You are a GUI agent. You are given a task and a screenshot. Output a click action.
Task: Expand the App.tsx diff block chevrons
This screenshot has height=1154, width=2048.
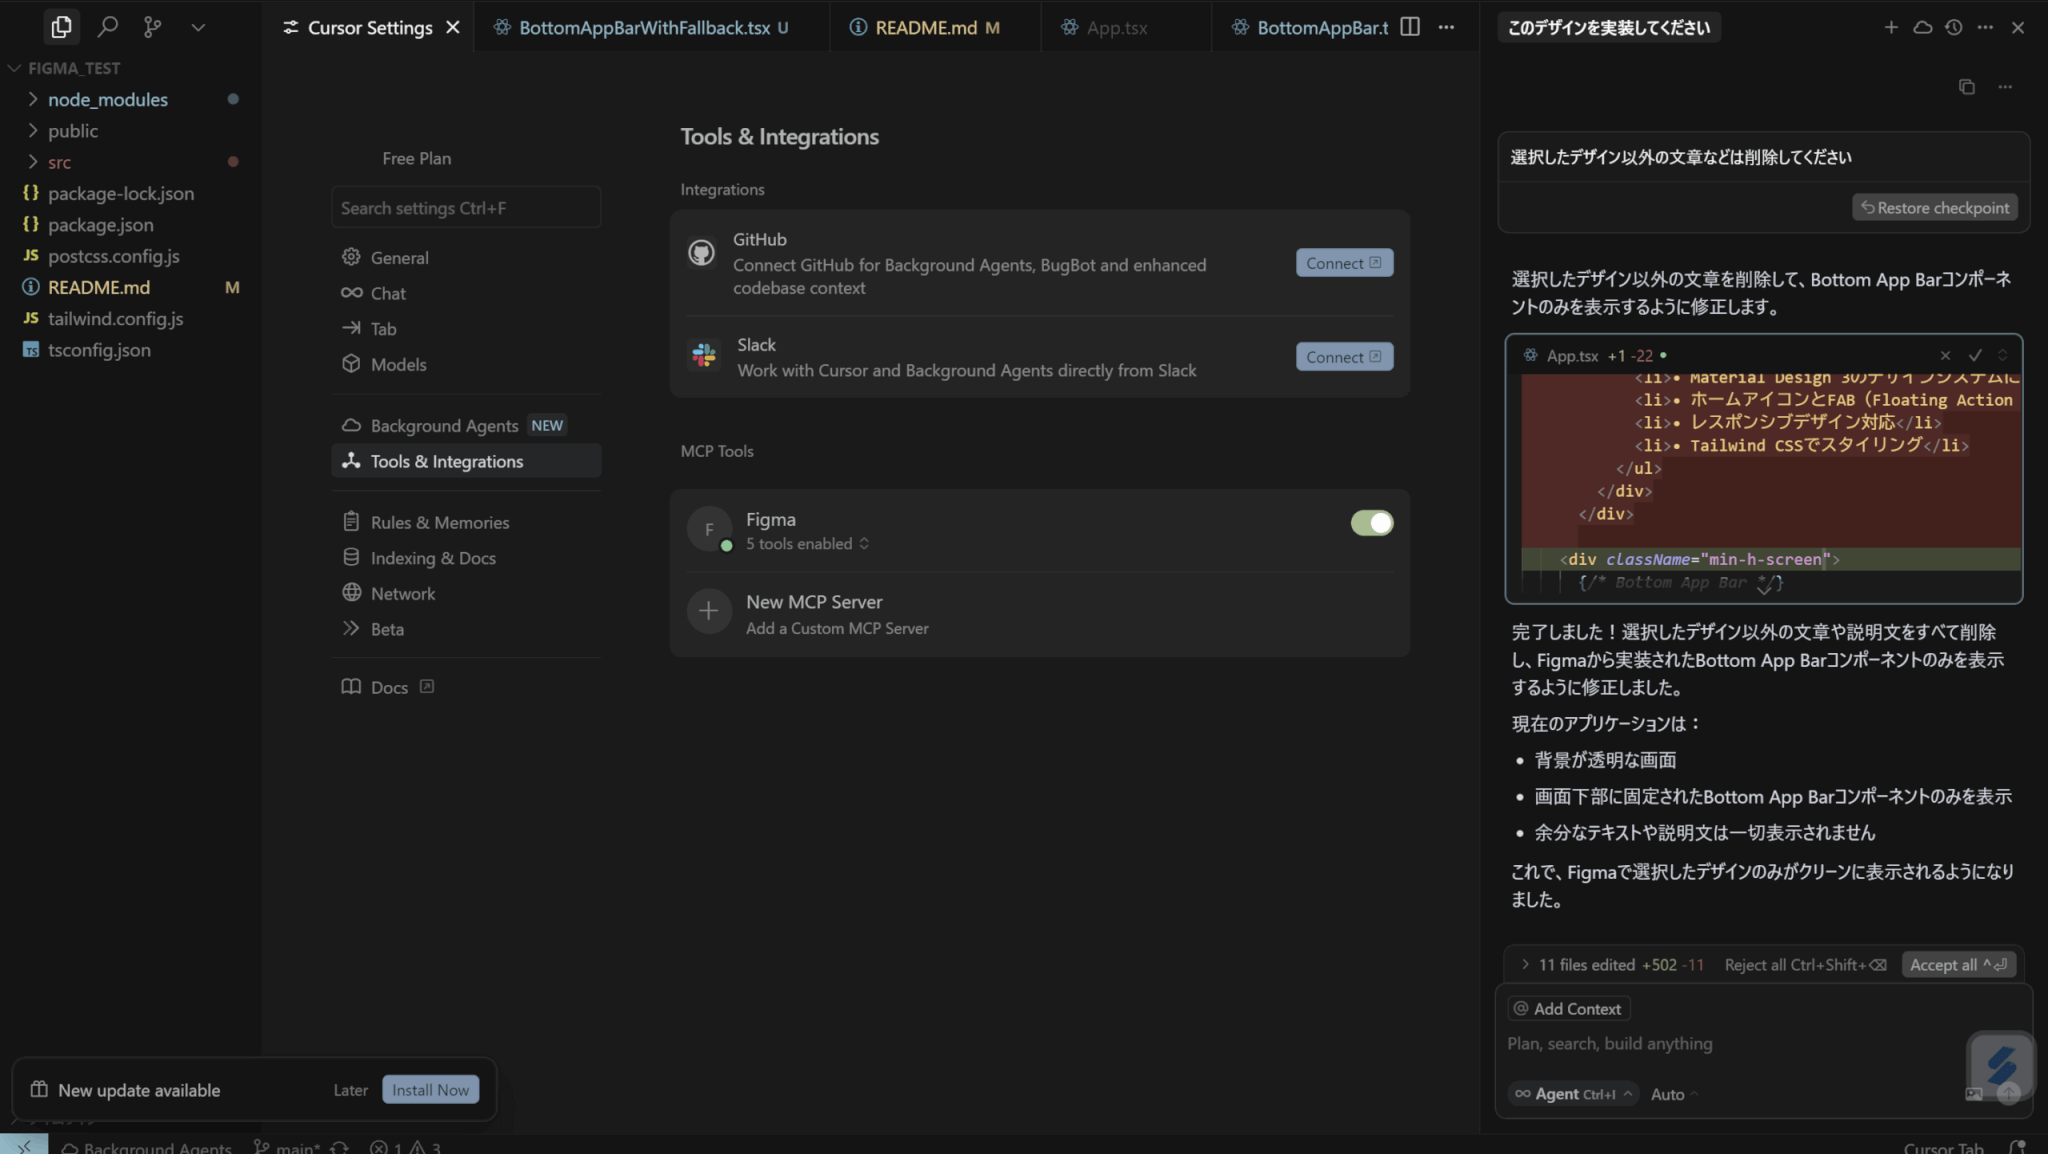2002,355
